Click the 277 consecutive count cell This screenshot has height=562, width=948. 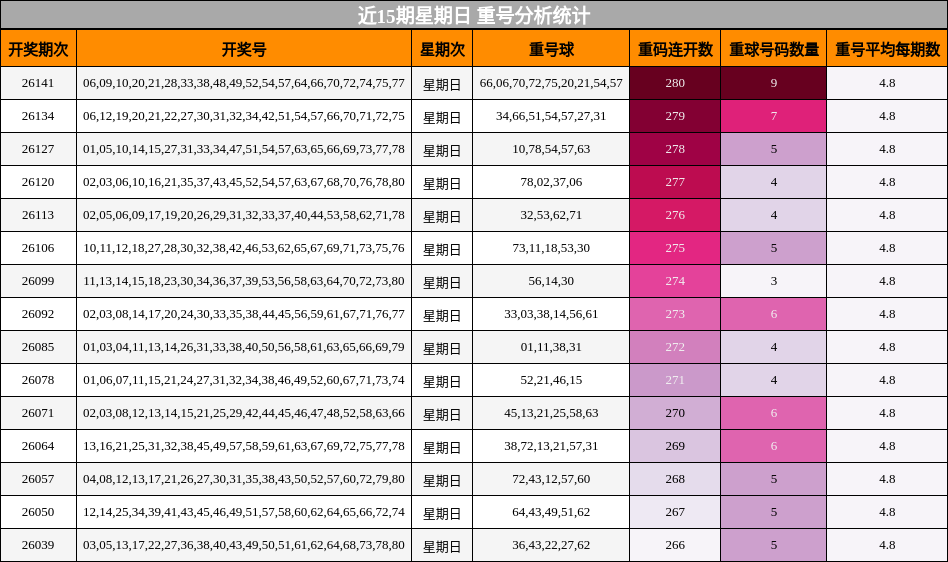675,182
